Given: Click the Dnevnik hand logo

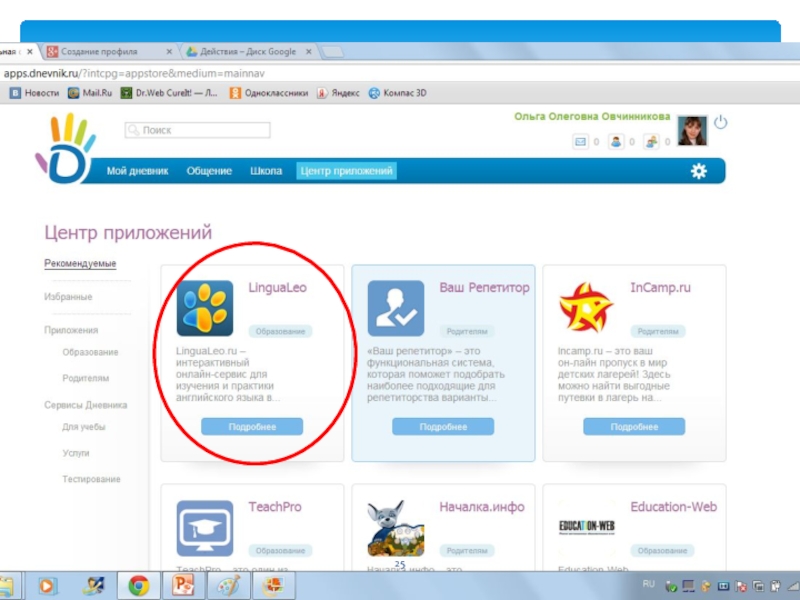Looking at the screenshot, I should (65, 150).
